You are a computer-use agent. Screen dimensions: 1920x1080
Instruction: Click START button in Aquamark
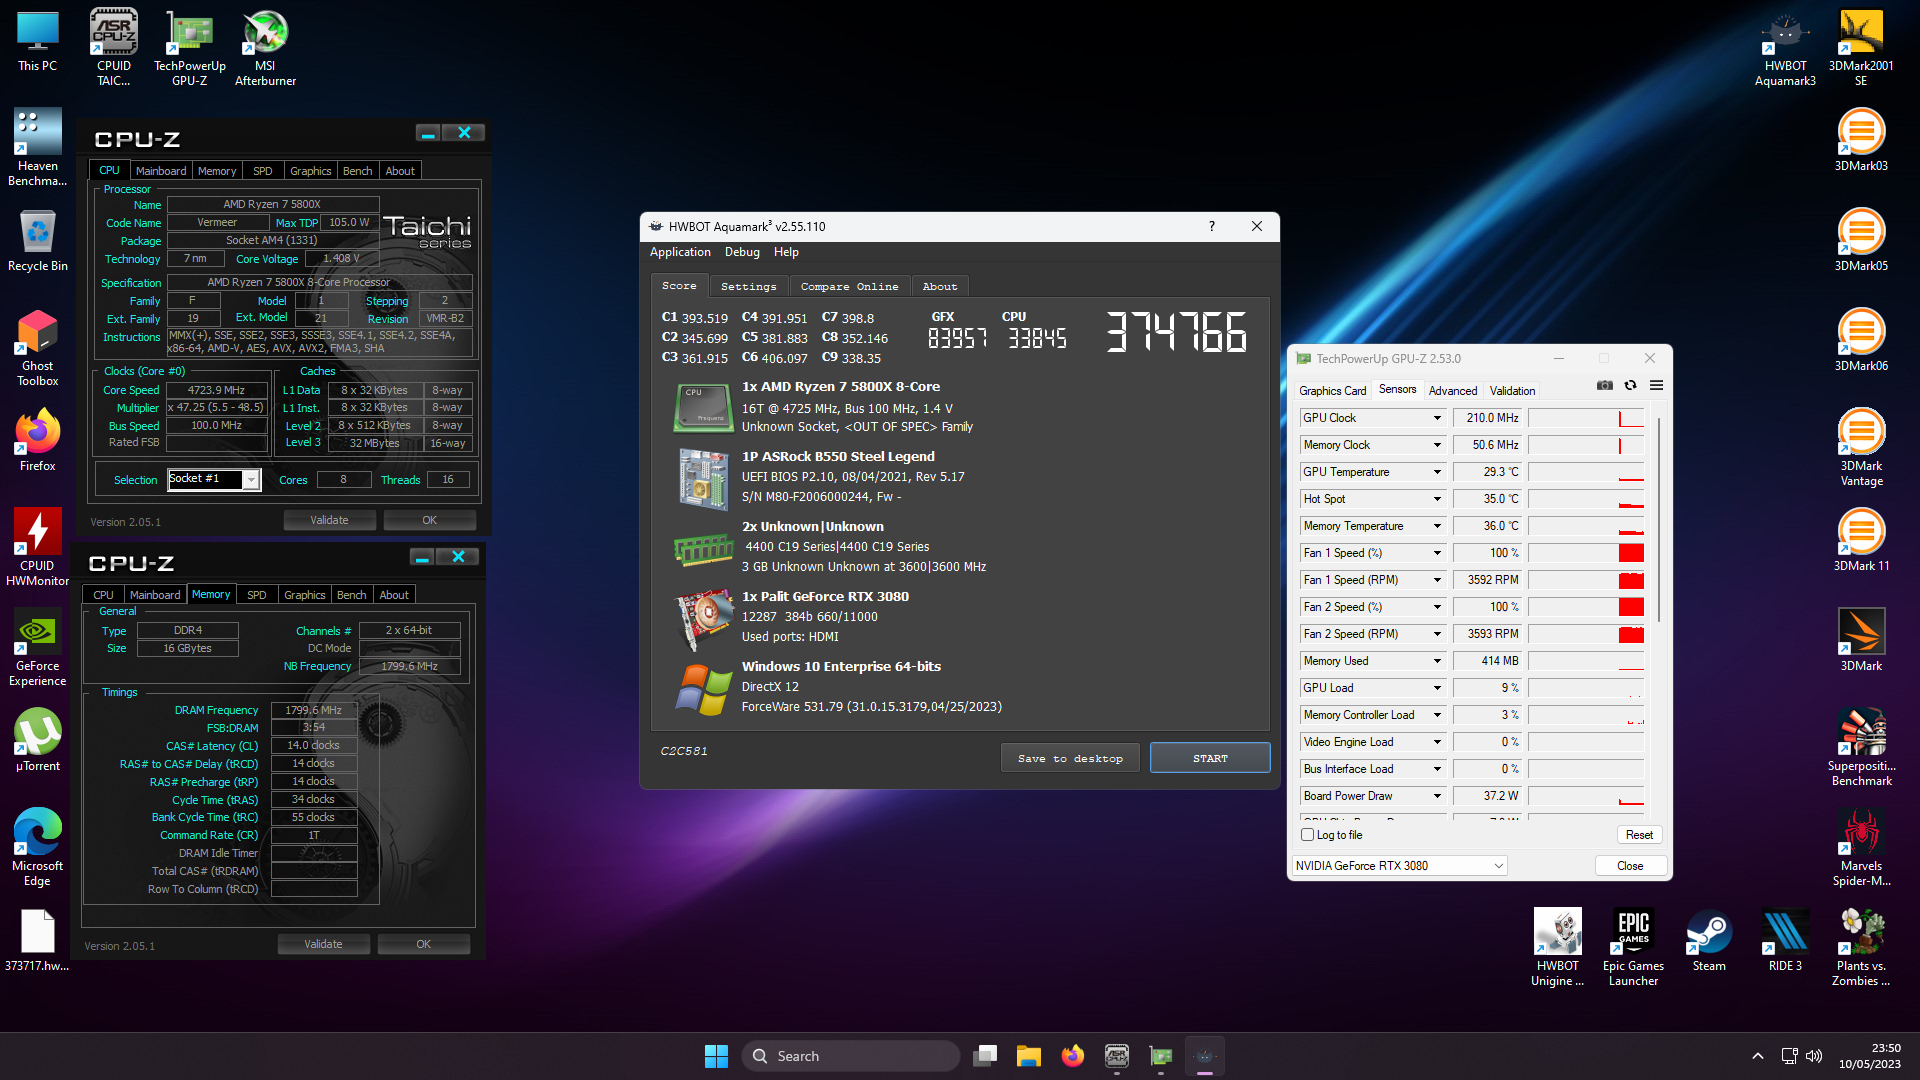point(1210,758)
